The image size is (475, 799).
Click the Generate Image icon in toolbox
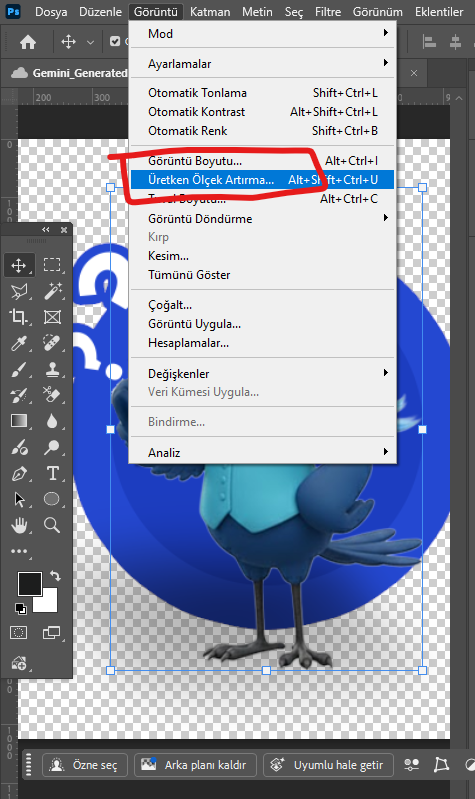[19, 663]
